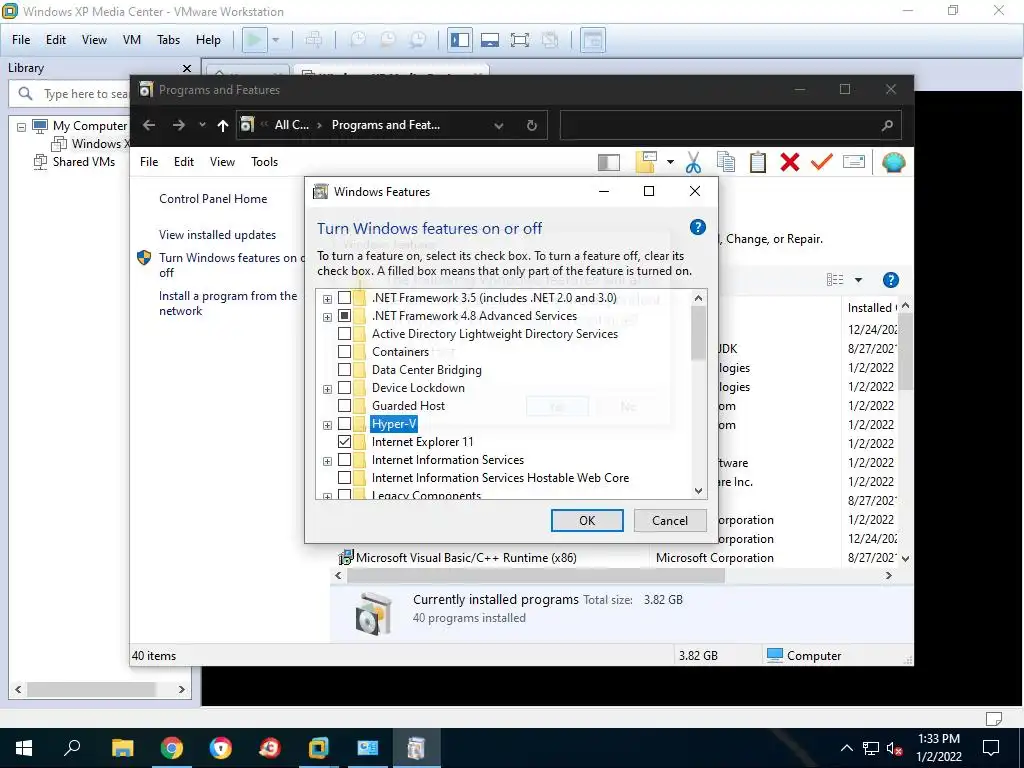1024x768 pixels.
Task: Click the console view icon in VMware toolbar
Action: (x=592, y=40)
